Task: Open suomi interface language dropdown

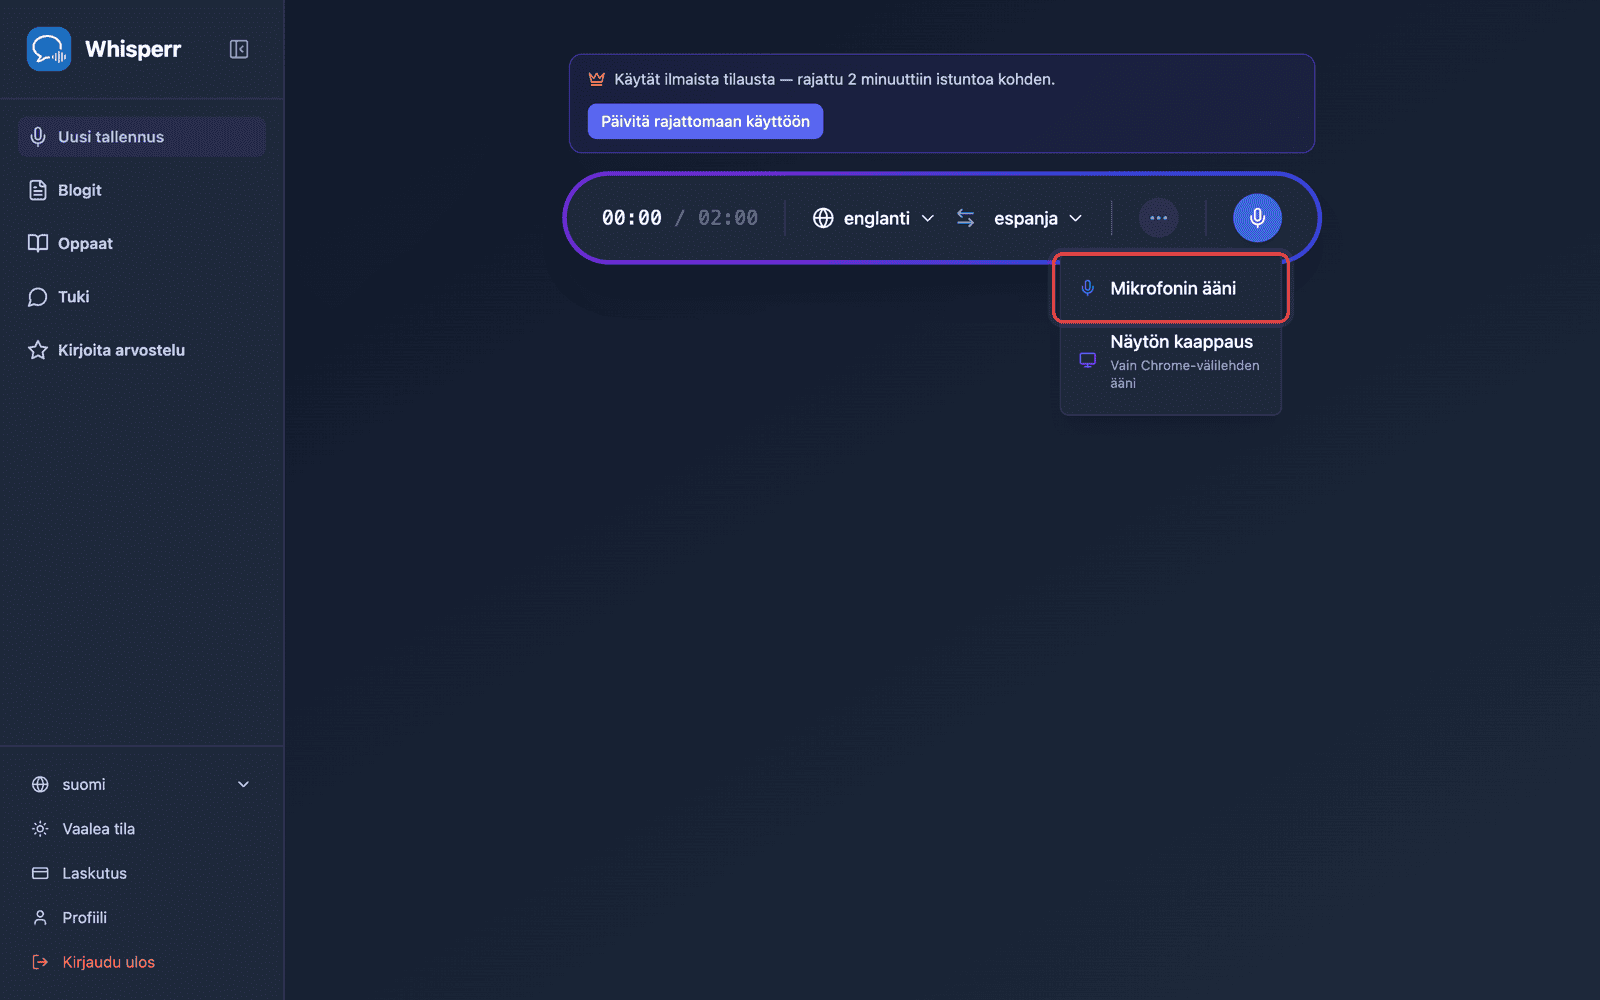Action: point(141,785)
